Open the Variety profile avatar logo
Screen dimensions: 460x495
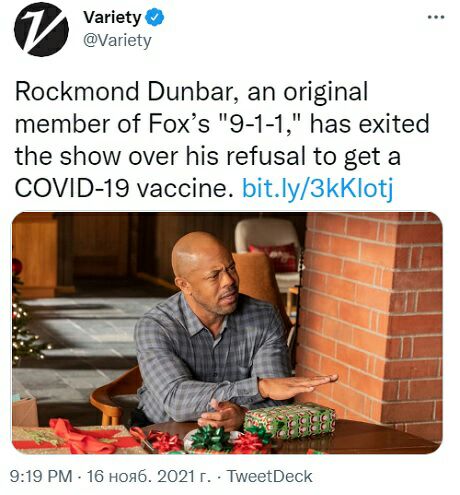point(41,29)
